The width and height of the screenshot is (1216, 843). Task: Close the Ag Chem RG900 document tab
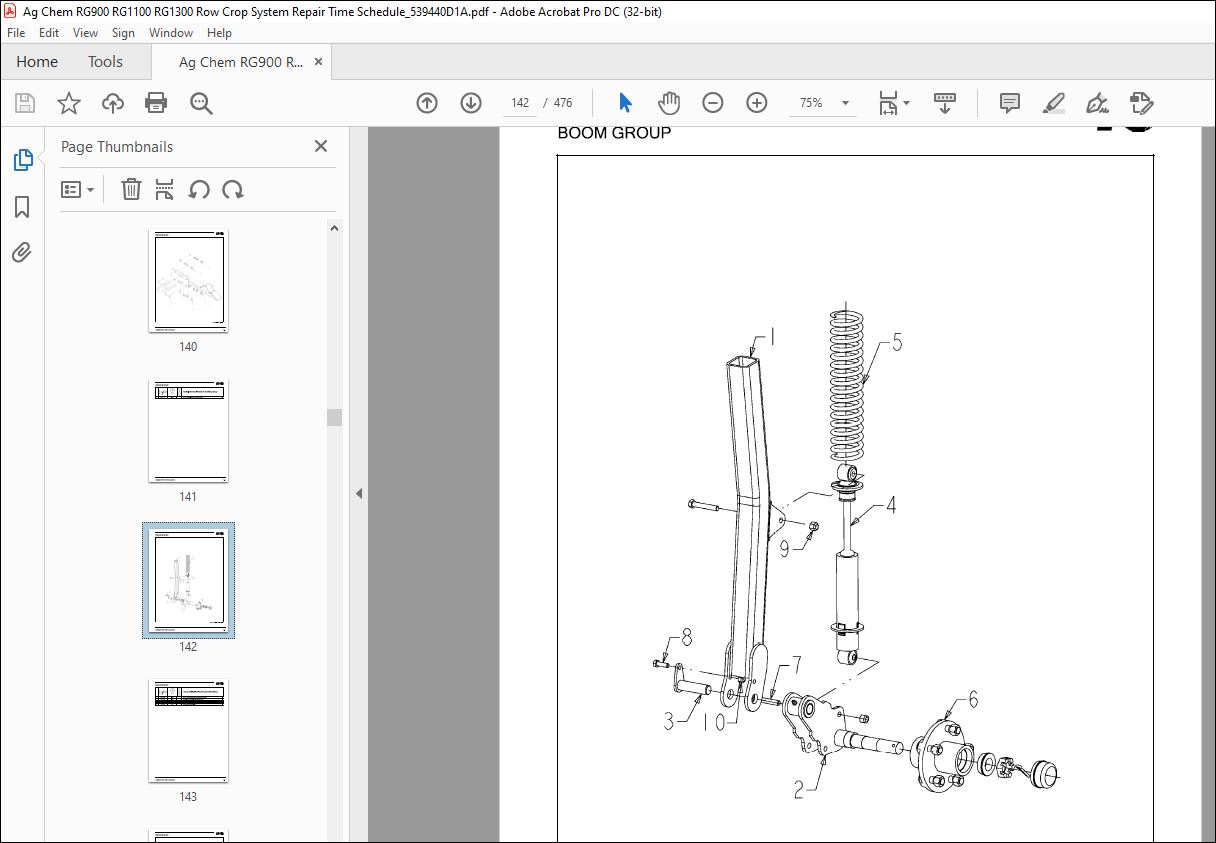click(319, 62)
